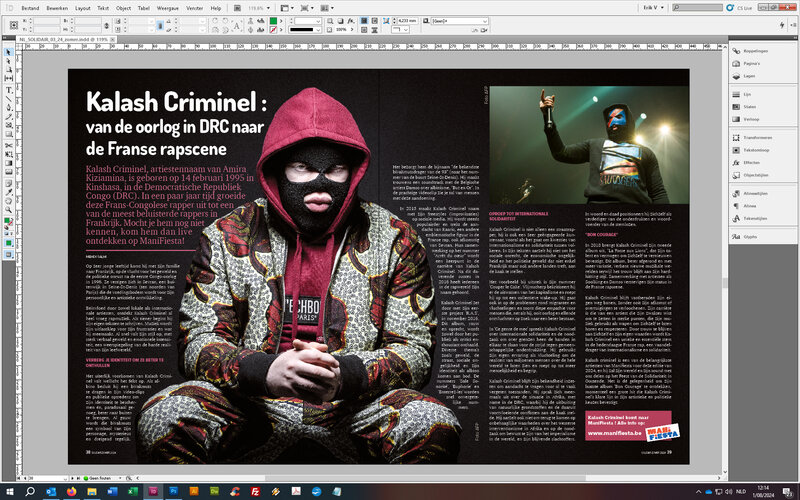Select the Pen tool
Screen dimensions: 800x500
[x=9, y=108]
